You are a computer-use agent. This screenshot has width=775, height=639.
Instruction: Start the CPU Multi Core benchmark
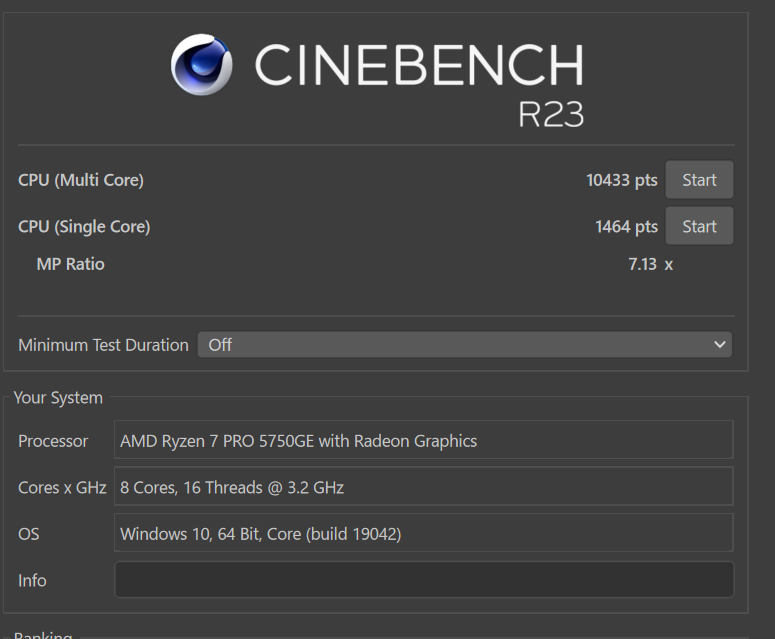pos(699,180)
